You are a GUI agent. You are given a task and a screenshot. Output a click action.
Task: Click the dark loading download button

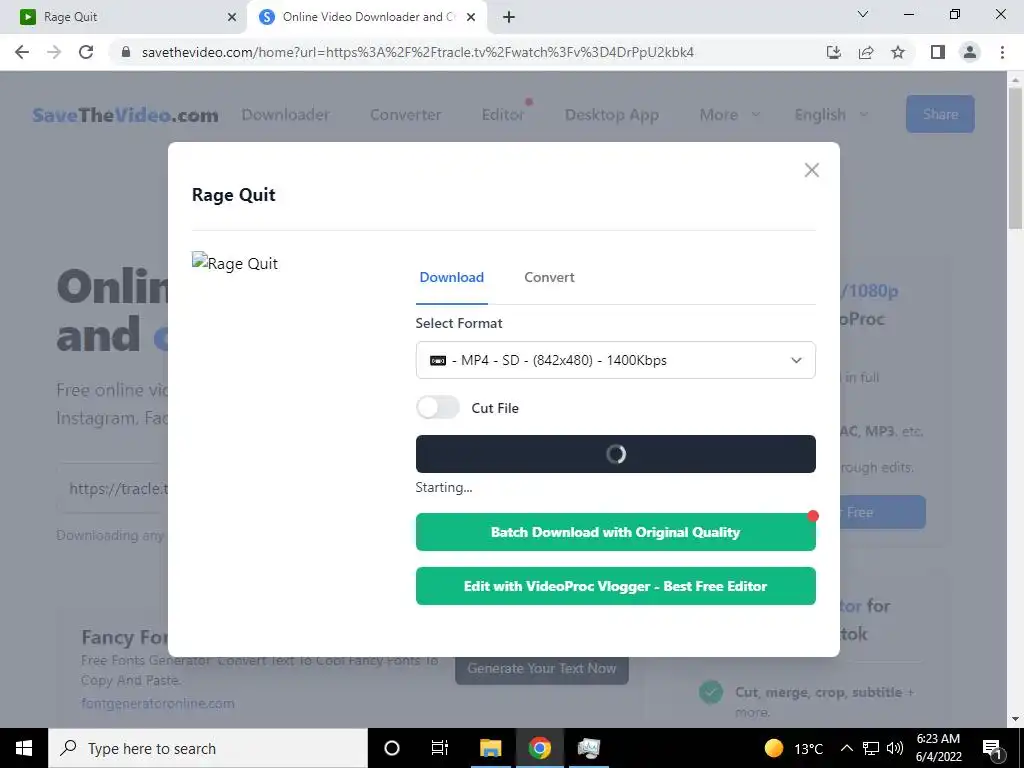[615, 454]
